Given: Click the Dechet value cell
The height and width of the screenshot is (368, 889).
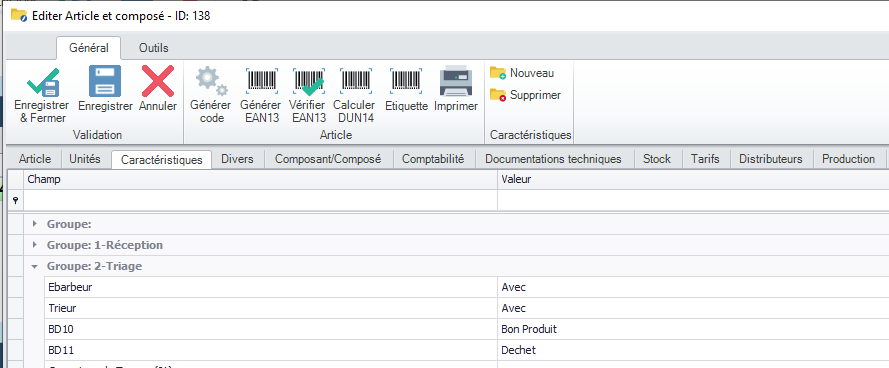Looking at the screenshot, I should click(x=693, y=350).
